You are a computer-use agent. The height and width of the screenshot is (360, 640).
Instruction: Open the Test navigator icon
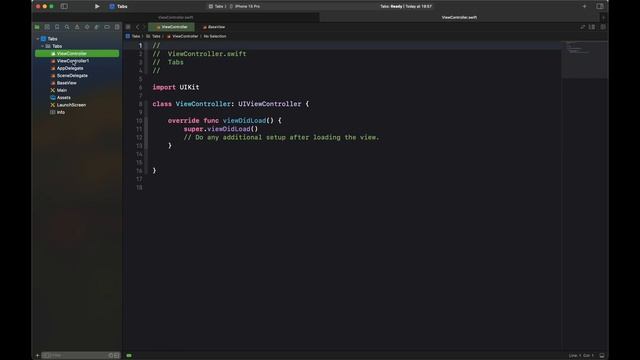coord(87,27)
